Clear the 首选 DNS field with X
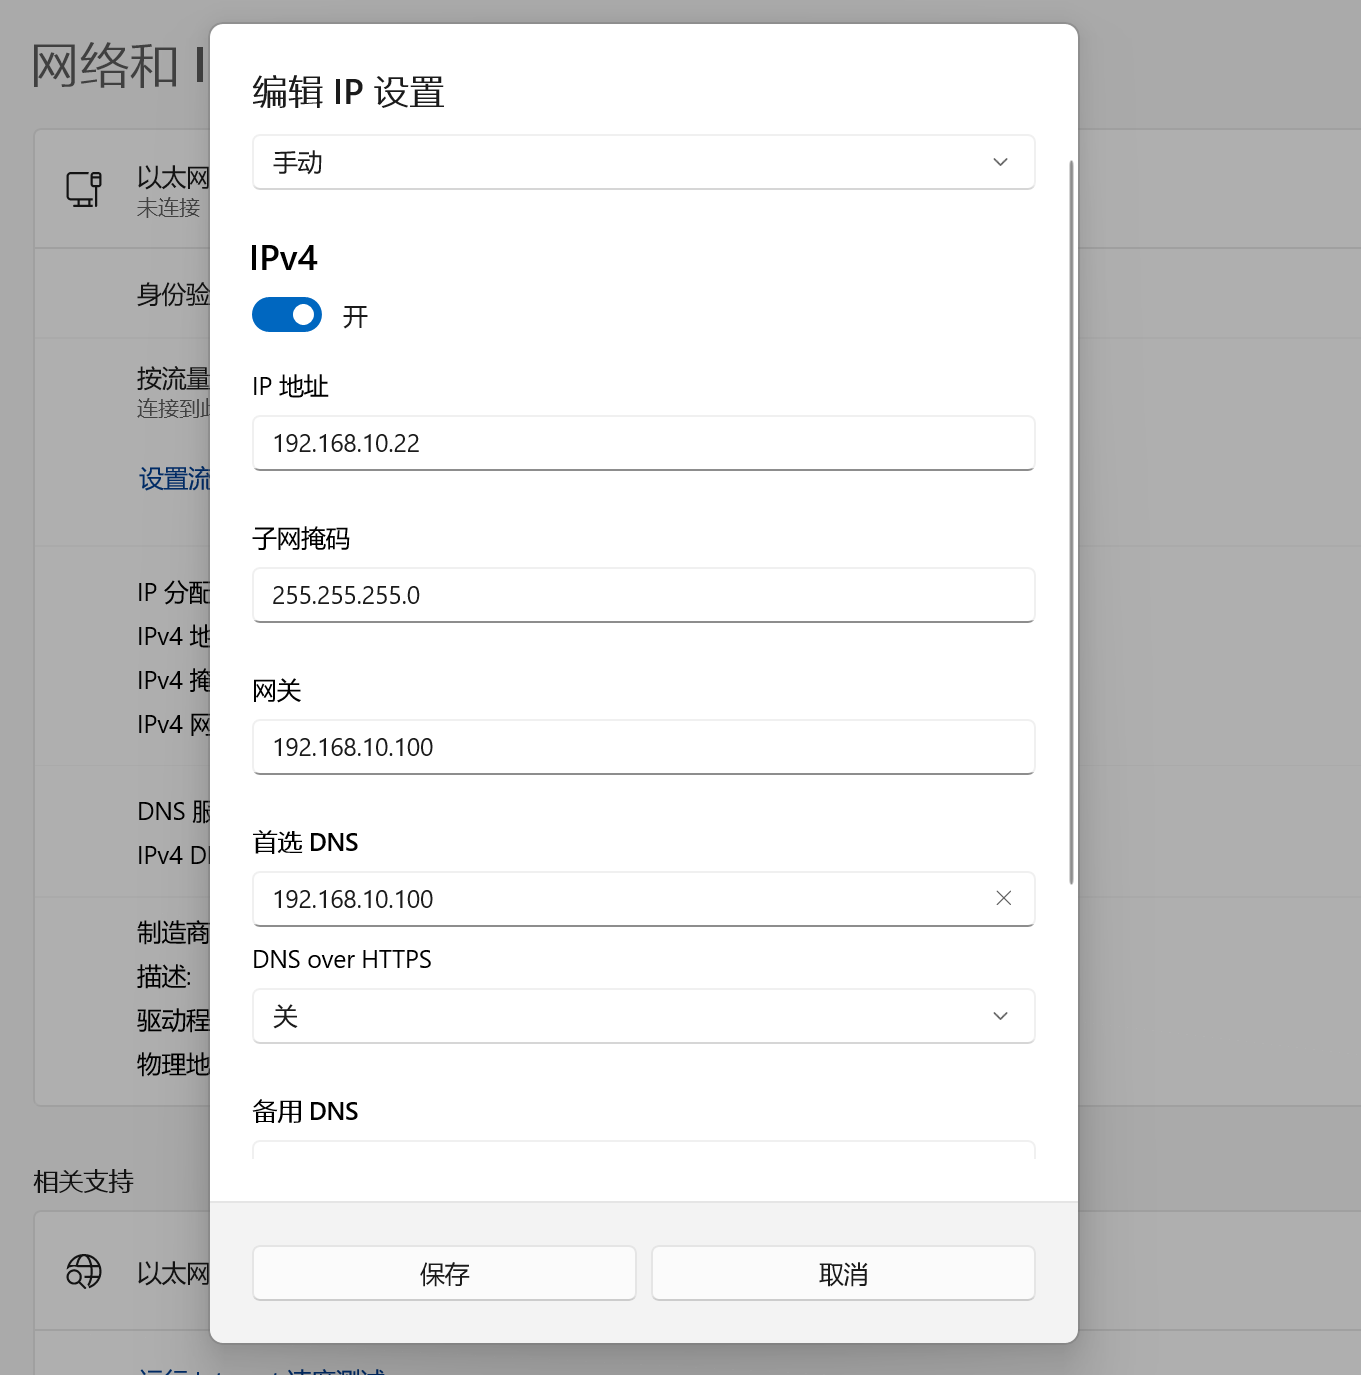 (x=1004, y=899)
